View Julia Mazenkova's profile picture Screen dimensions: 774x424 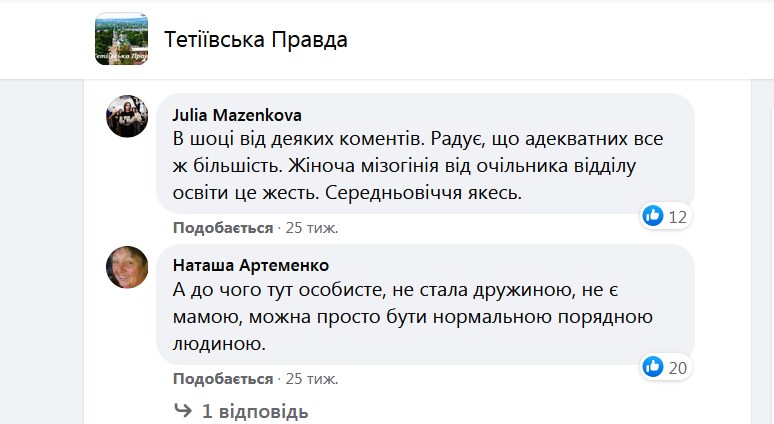[x=127, y=116]
